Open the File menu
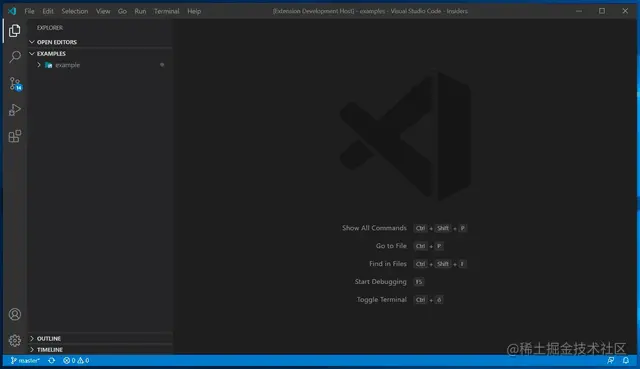 pyautogui.click(x=29, y=11)
